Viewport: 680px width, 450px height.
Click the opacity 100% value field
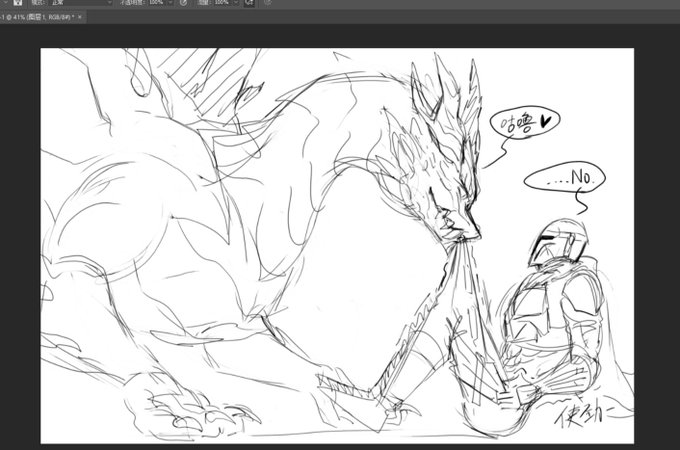[x=157, y=3]
